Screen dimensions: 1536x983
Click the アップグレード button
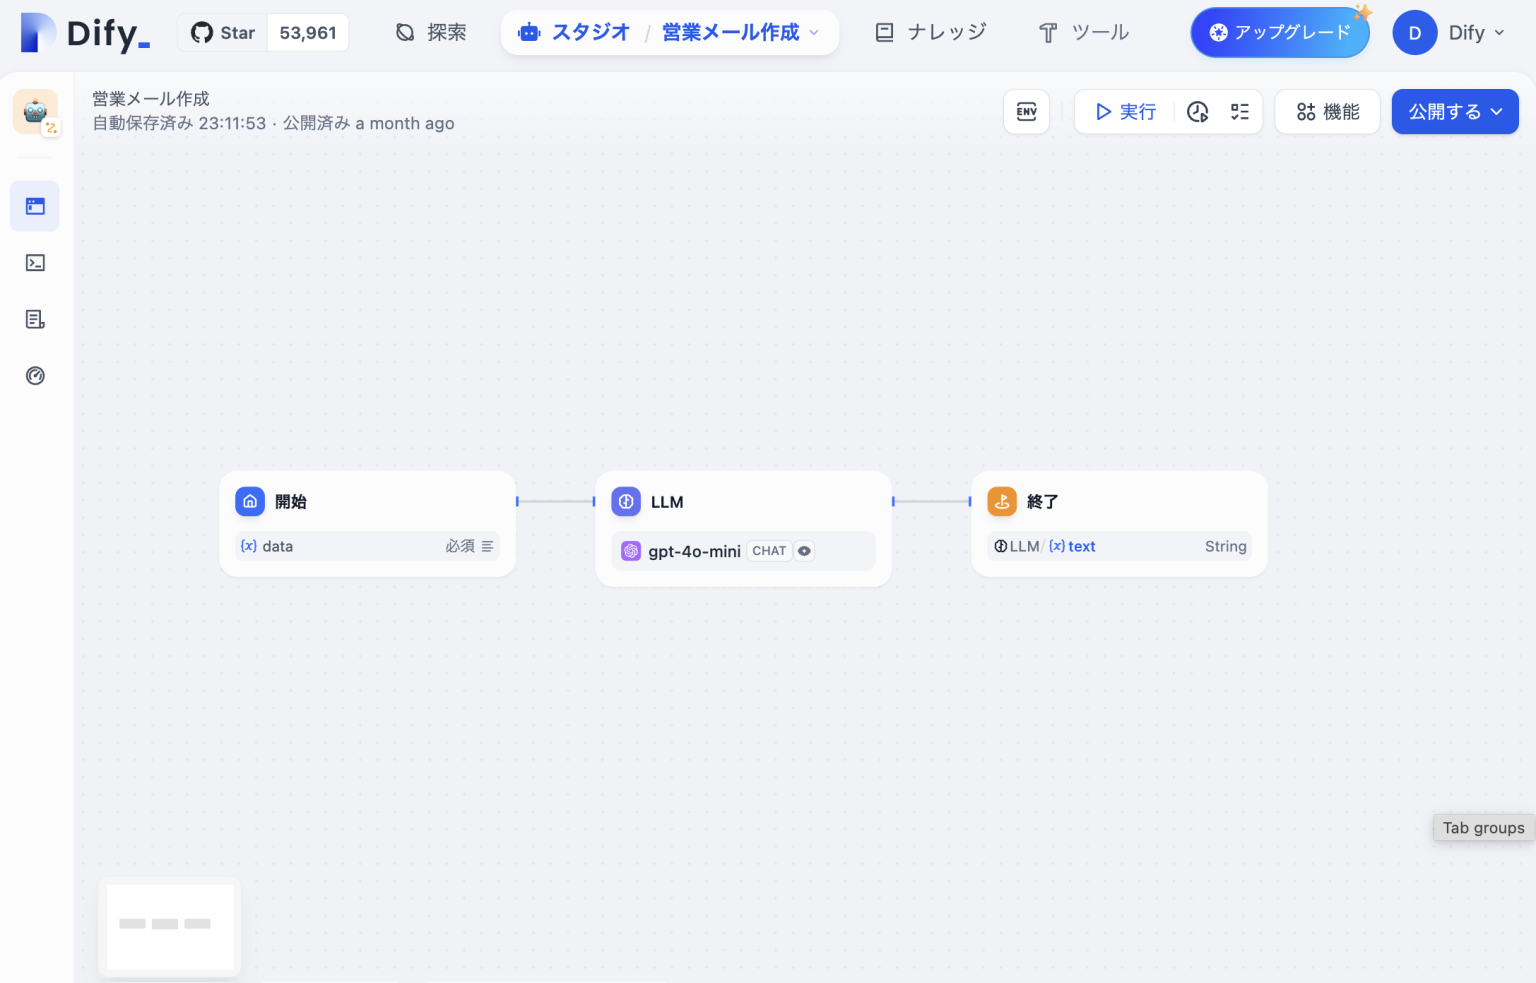[x=1280, y=32]
